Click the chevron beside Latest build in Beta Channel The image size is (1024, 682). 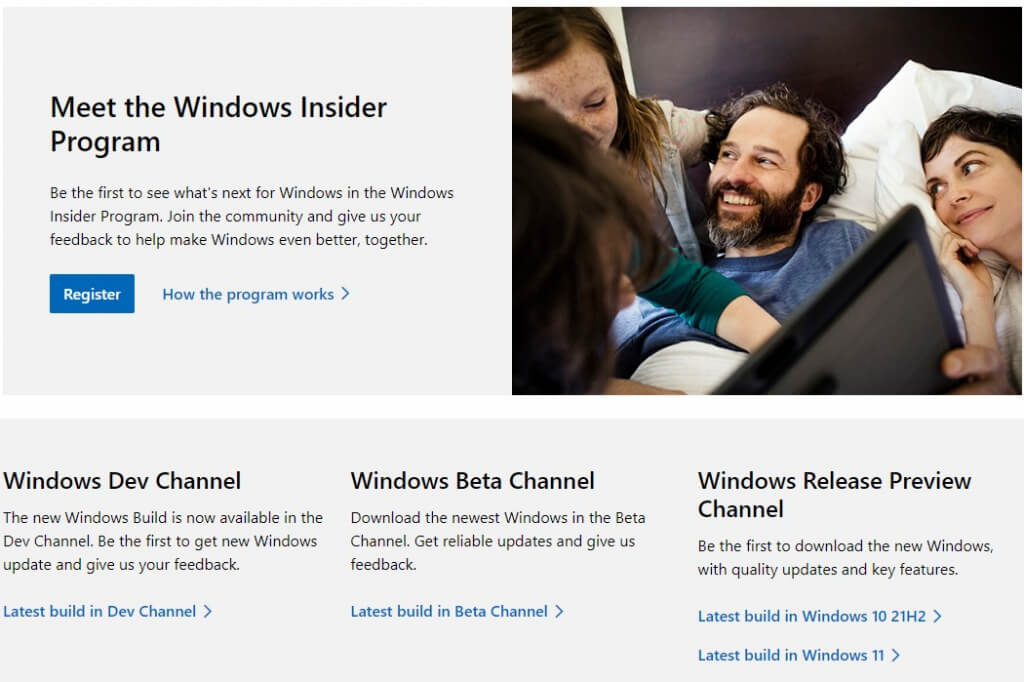pos(559,611)
